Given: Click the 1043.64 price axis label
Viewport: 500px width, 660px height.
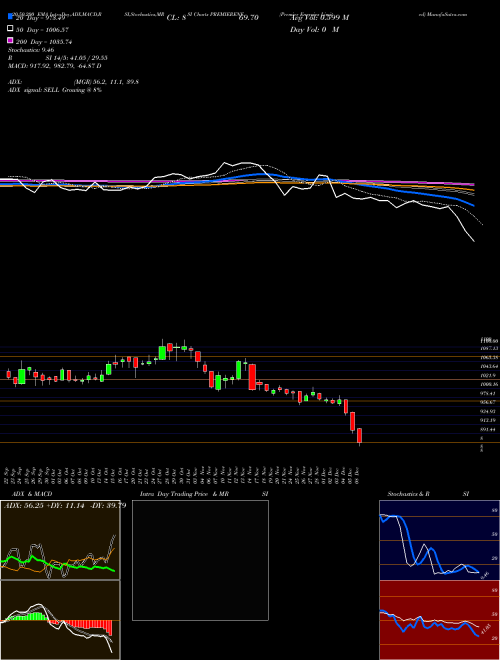Looking at the screenshot, I should click(489, 366).
